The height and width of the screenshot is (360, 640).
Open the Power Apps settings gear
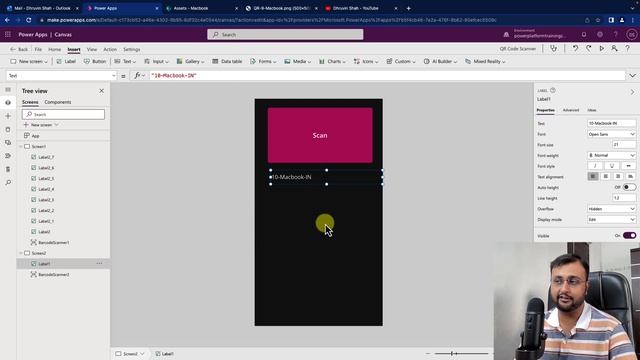pos(600,35)
